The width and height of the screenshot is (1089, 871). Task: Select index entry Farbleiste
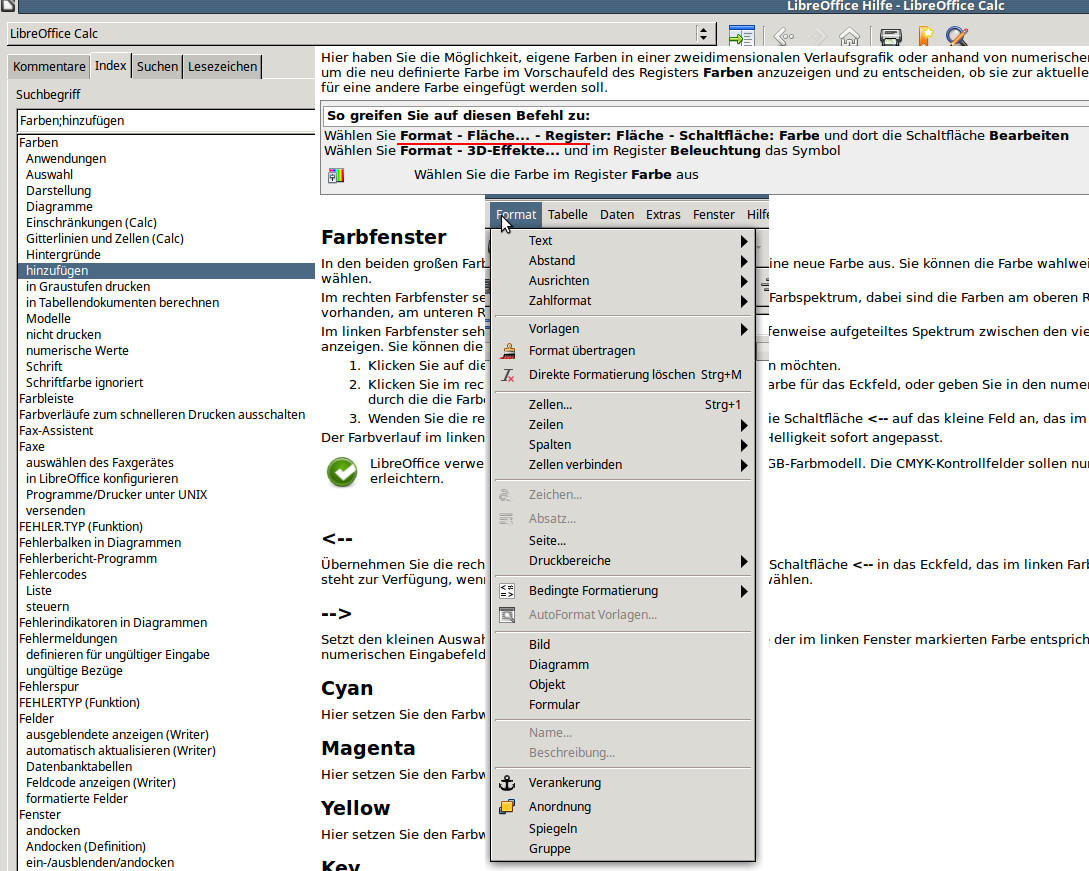47,399
